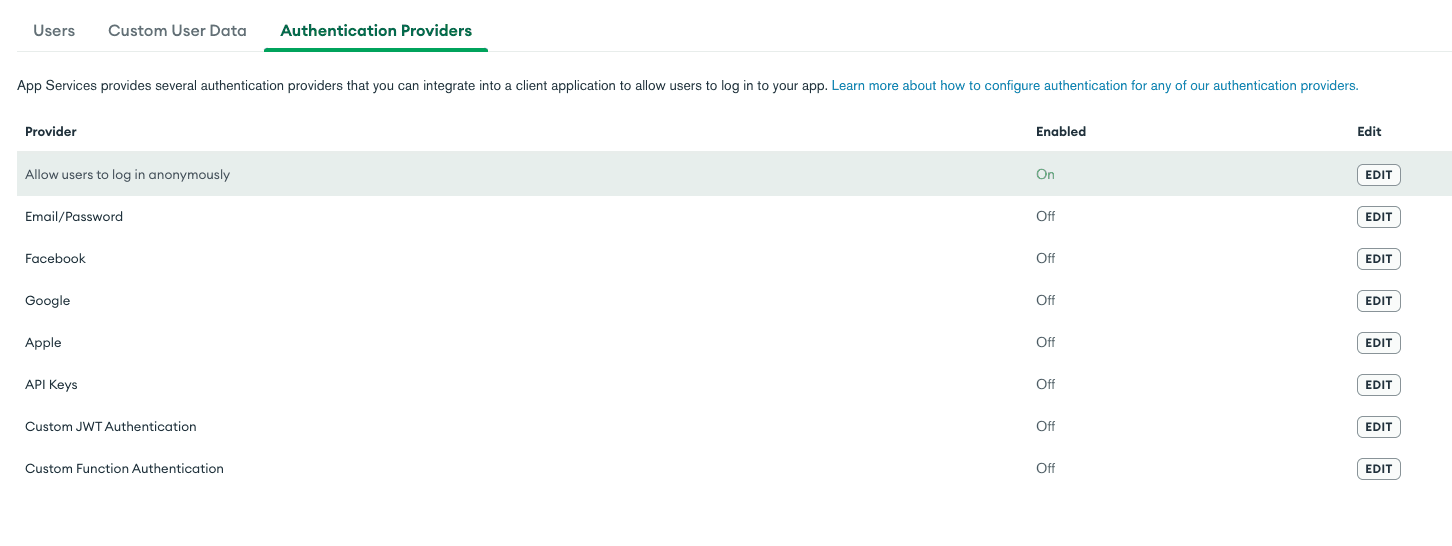Edit the anonymous login provider
1452x546 pixels.
1378,175
